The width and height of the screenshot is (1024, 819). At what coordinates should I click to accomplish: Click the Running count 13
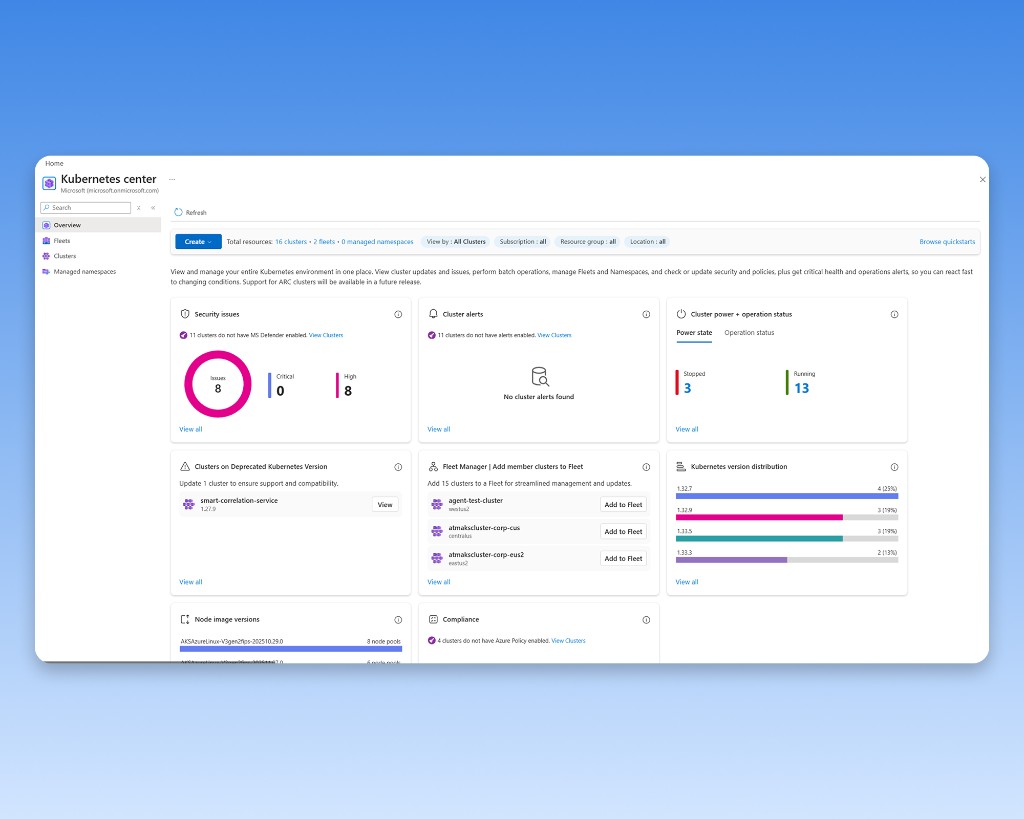(x=801, y=388)
